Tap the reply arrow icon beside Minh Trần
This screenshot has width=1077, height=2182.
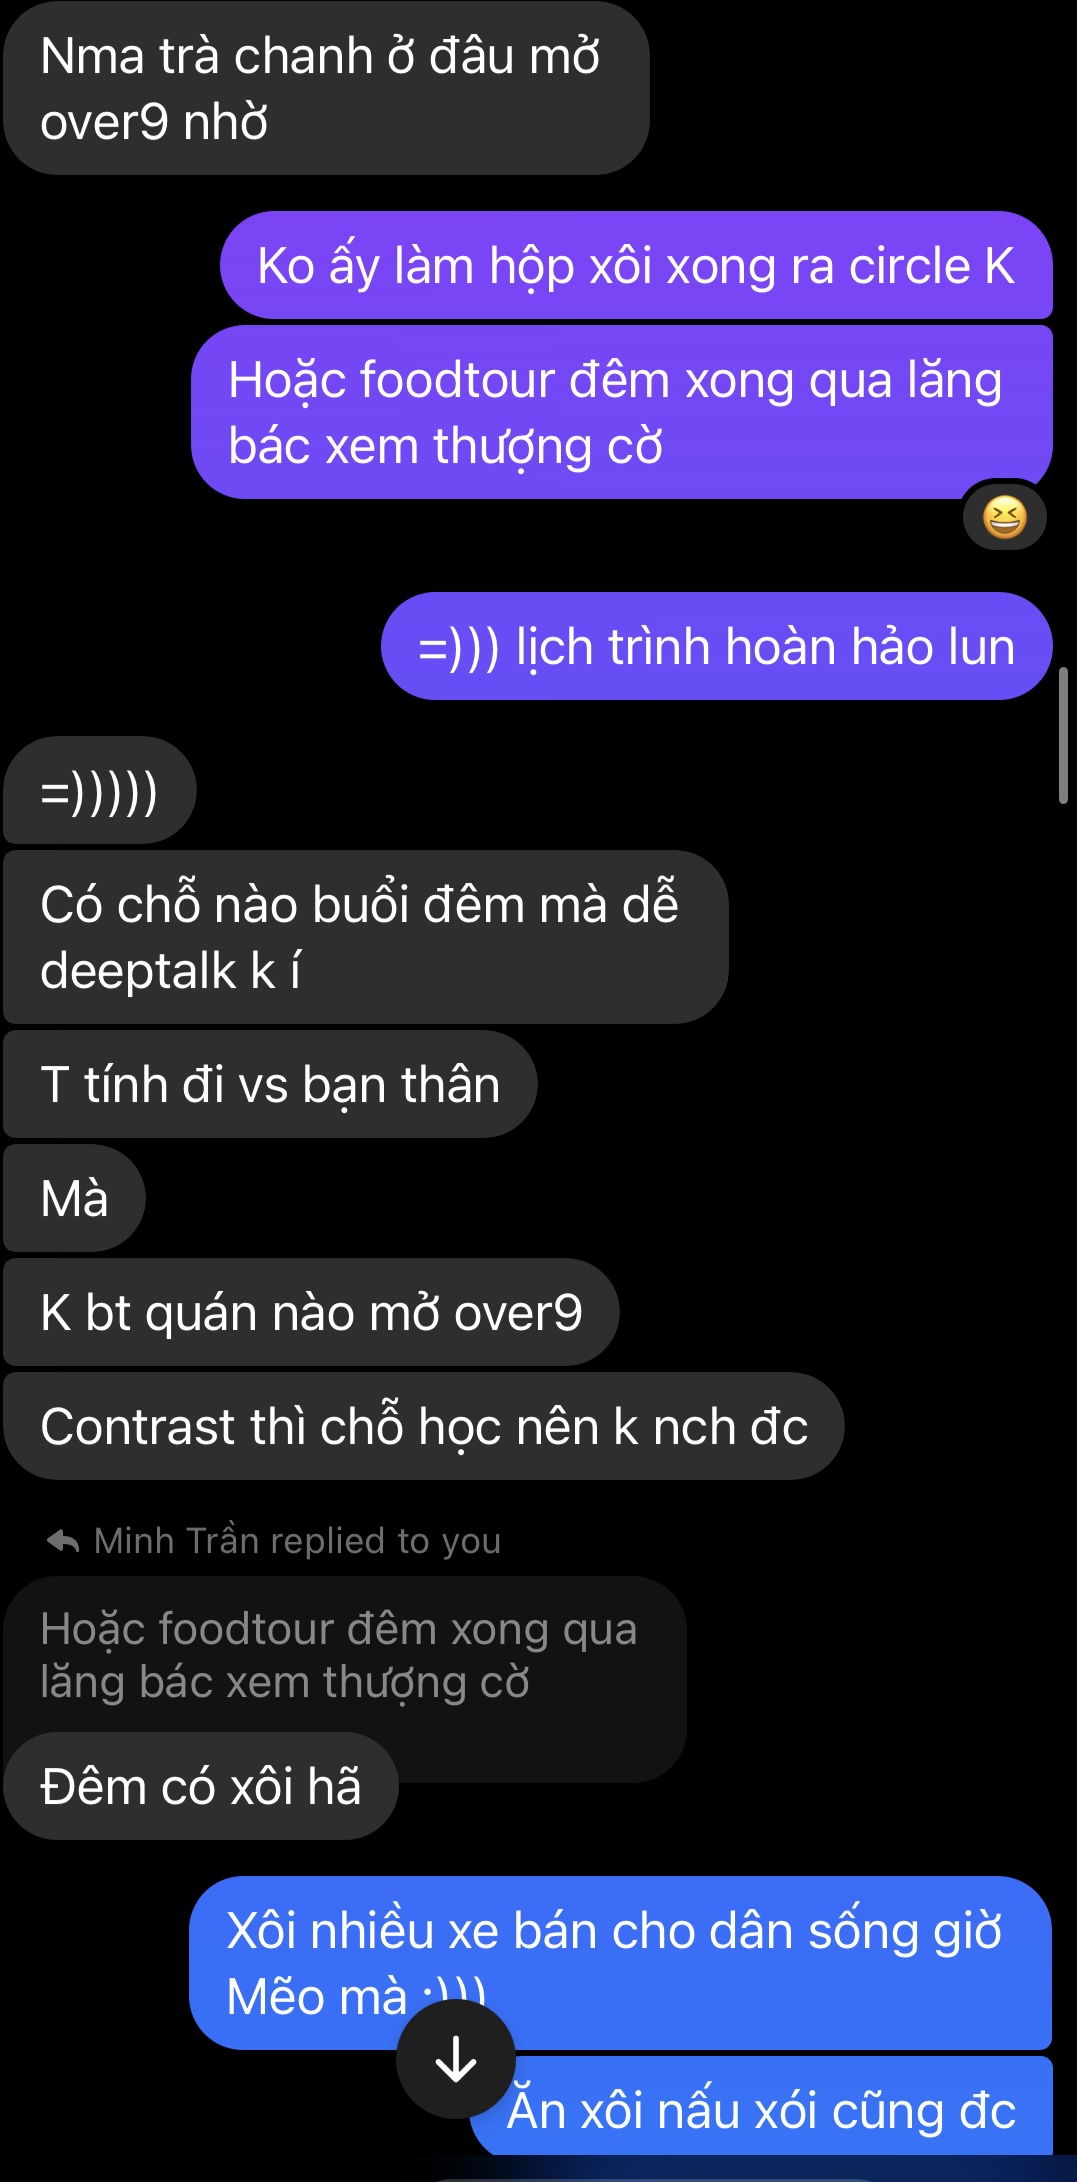pyautogui.click(x=63, y=1541)
